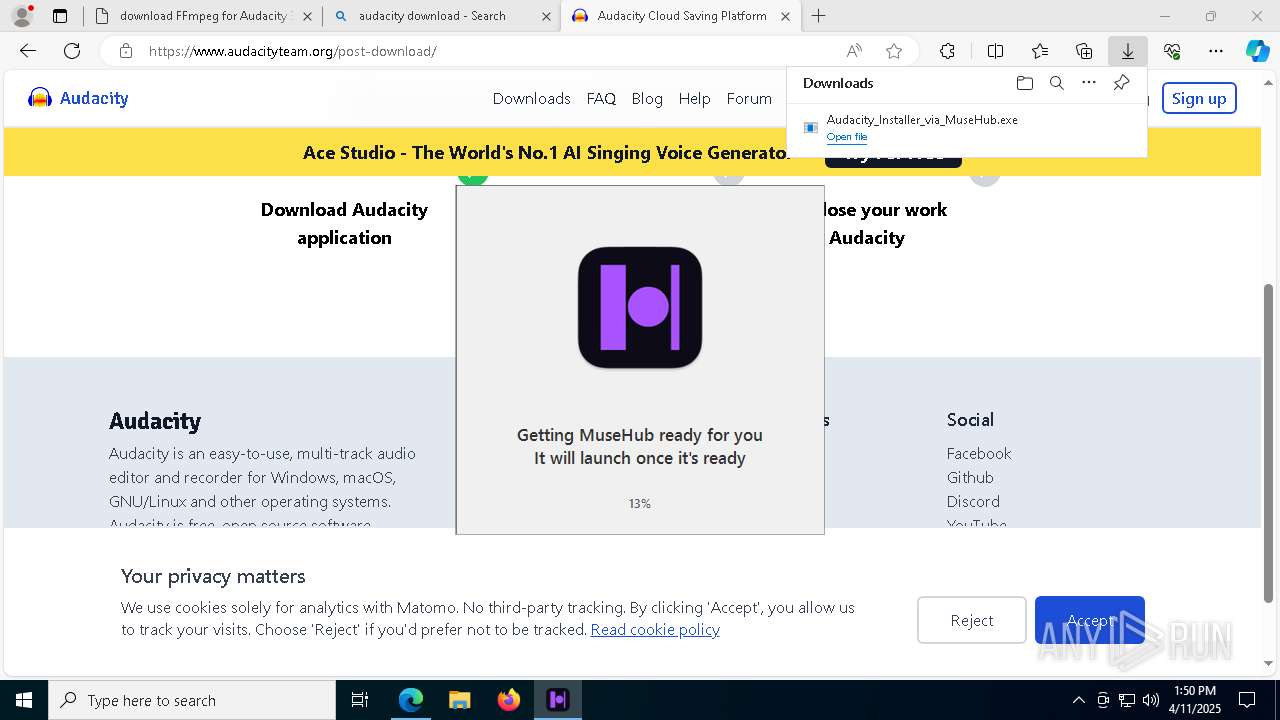This screenshot has width=1280, height=720.
Task: Go to the Blog page
Action: coord(647,98)
